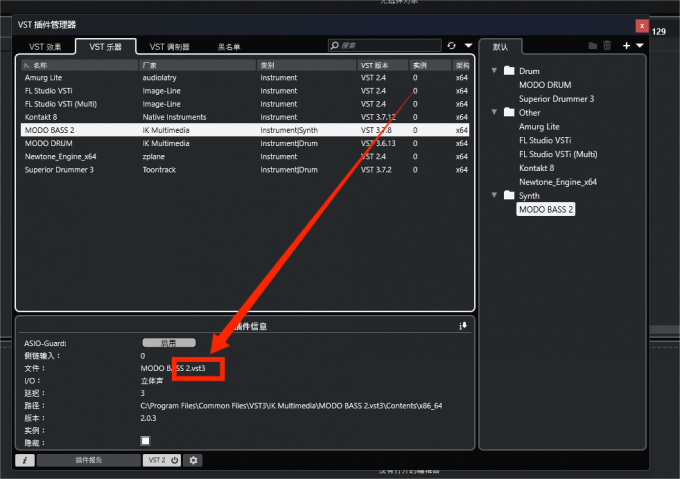The image size is (680, 479).
Task: Click the search field in plugin manager
Action: [x=385, y=46]
